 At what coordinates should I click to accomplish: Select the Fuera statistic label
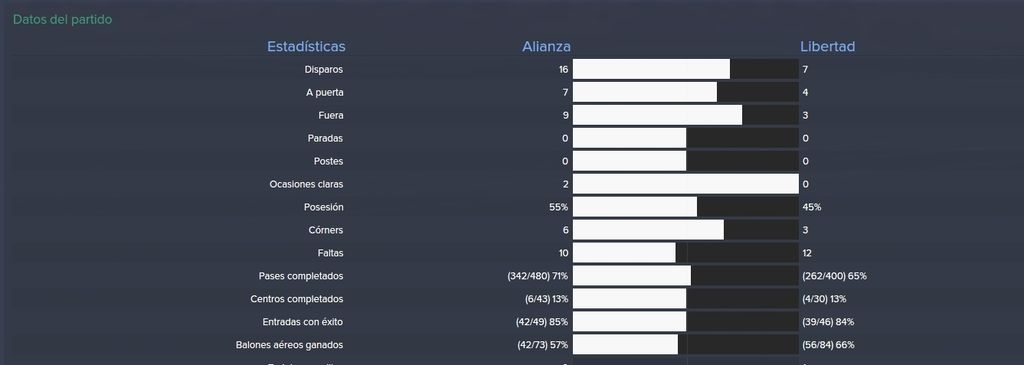coord(330,116)
